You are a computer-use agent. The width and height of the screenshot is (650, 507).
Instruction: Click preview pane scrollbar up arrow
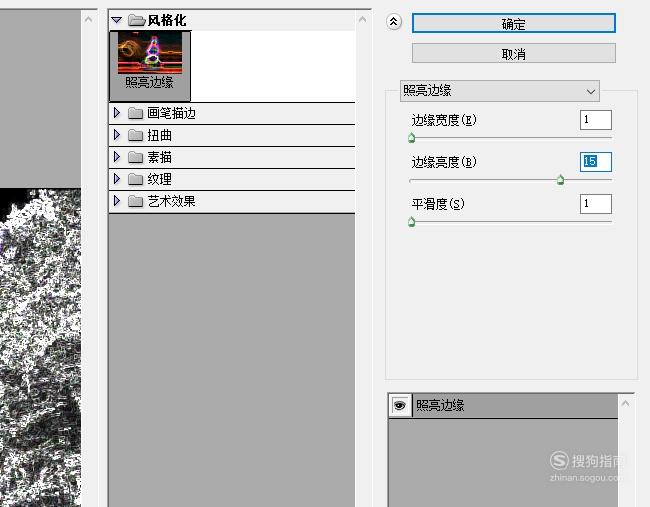(x=88, y=19)
